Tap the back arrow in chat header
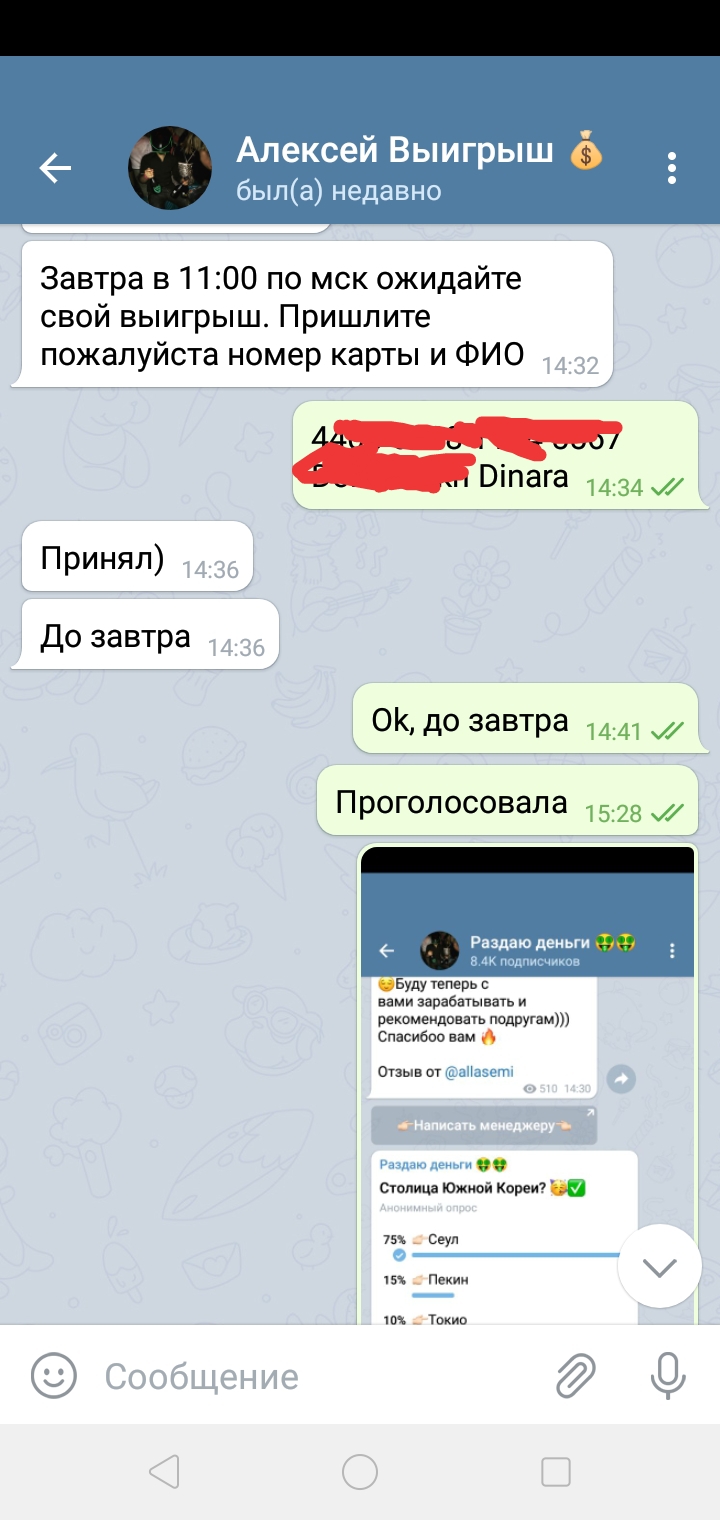This screenshot has height=1520, width=720. click(55, 168)
